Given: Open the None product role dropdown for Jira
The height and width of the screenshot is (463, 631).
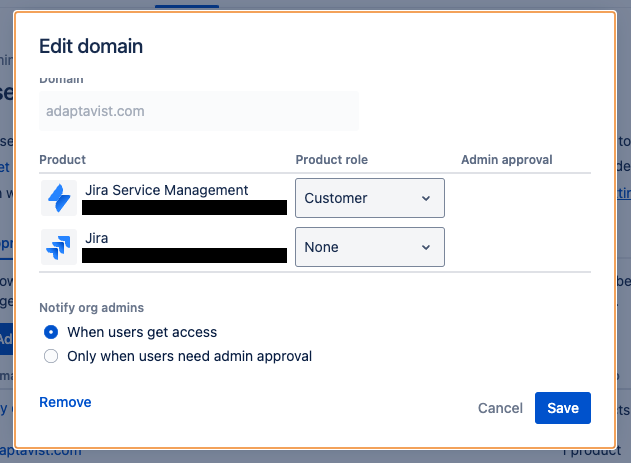Looking at the screenshot, I should click(370, 247).
